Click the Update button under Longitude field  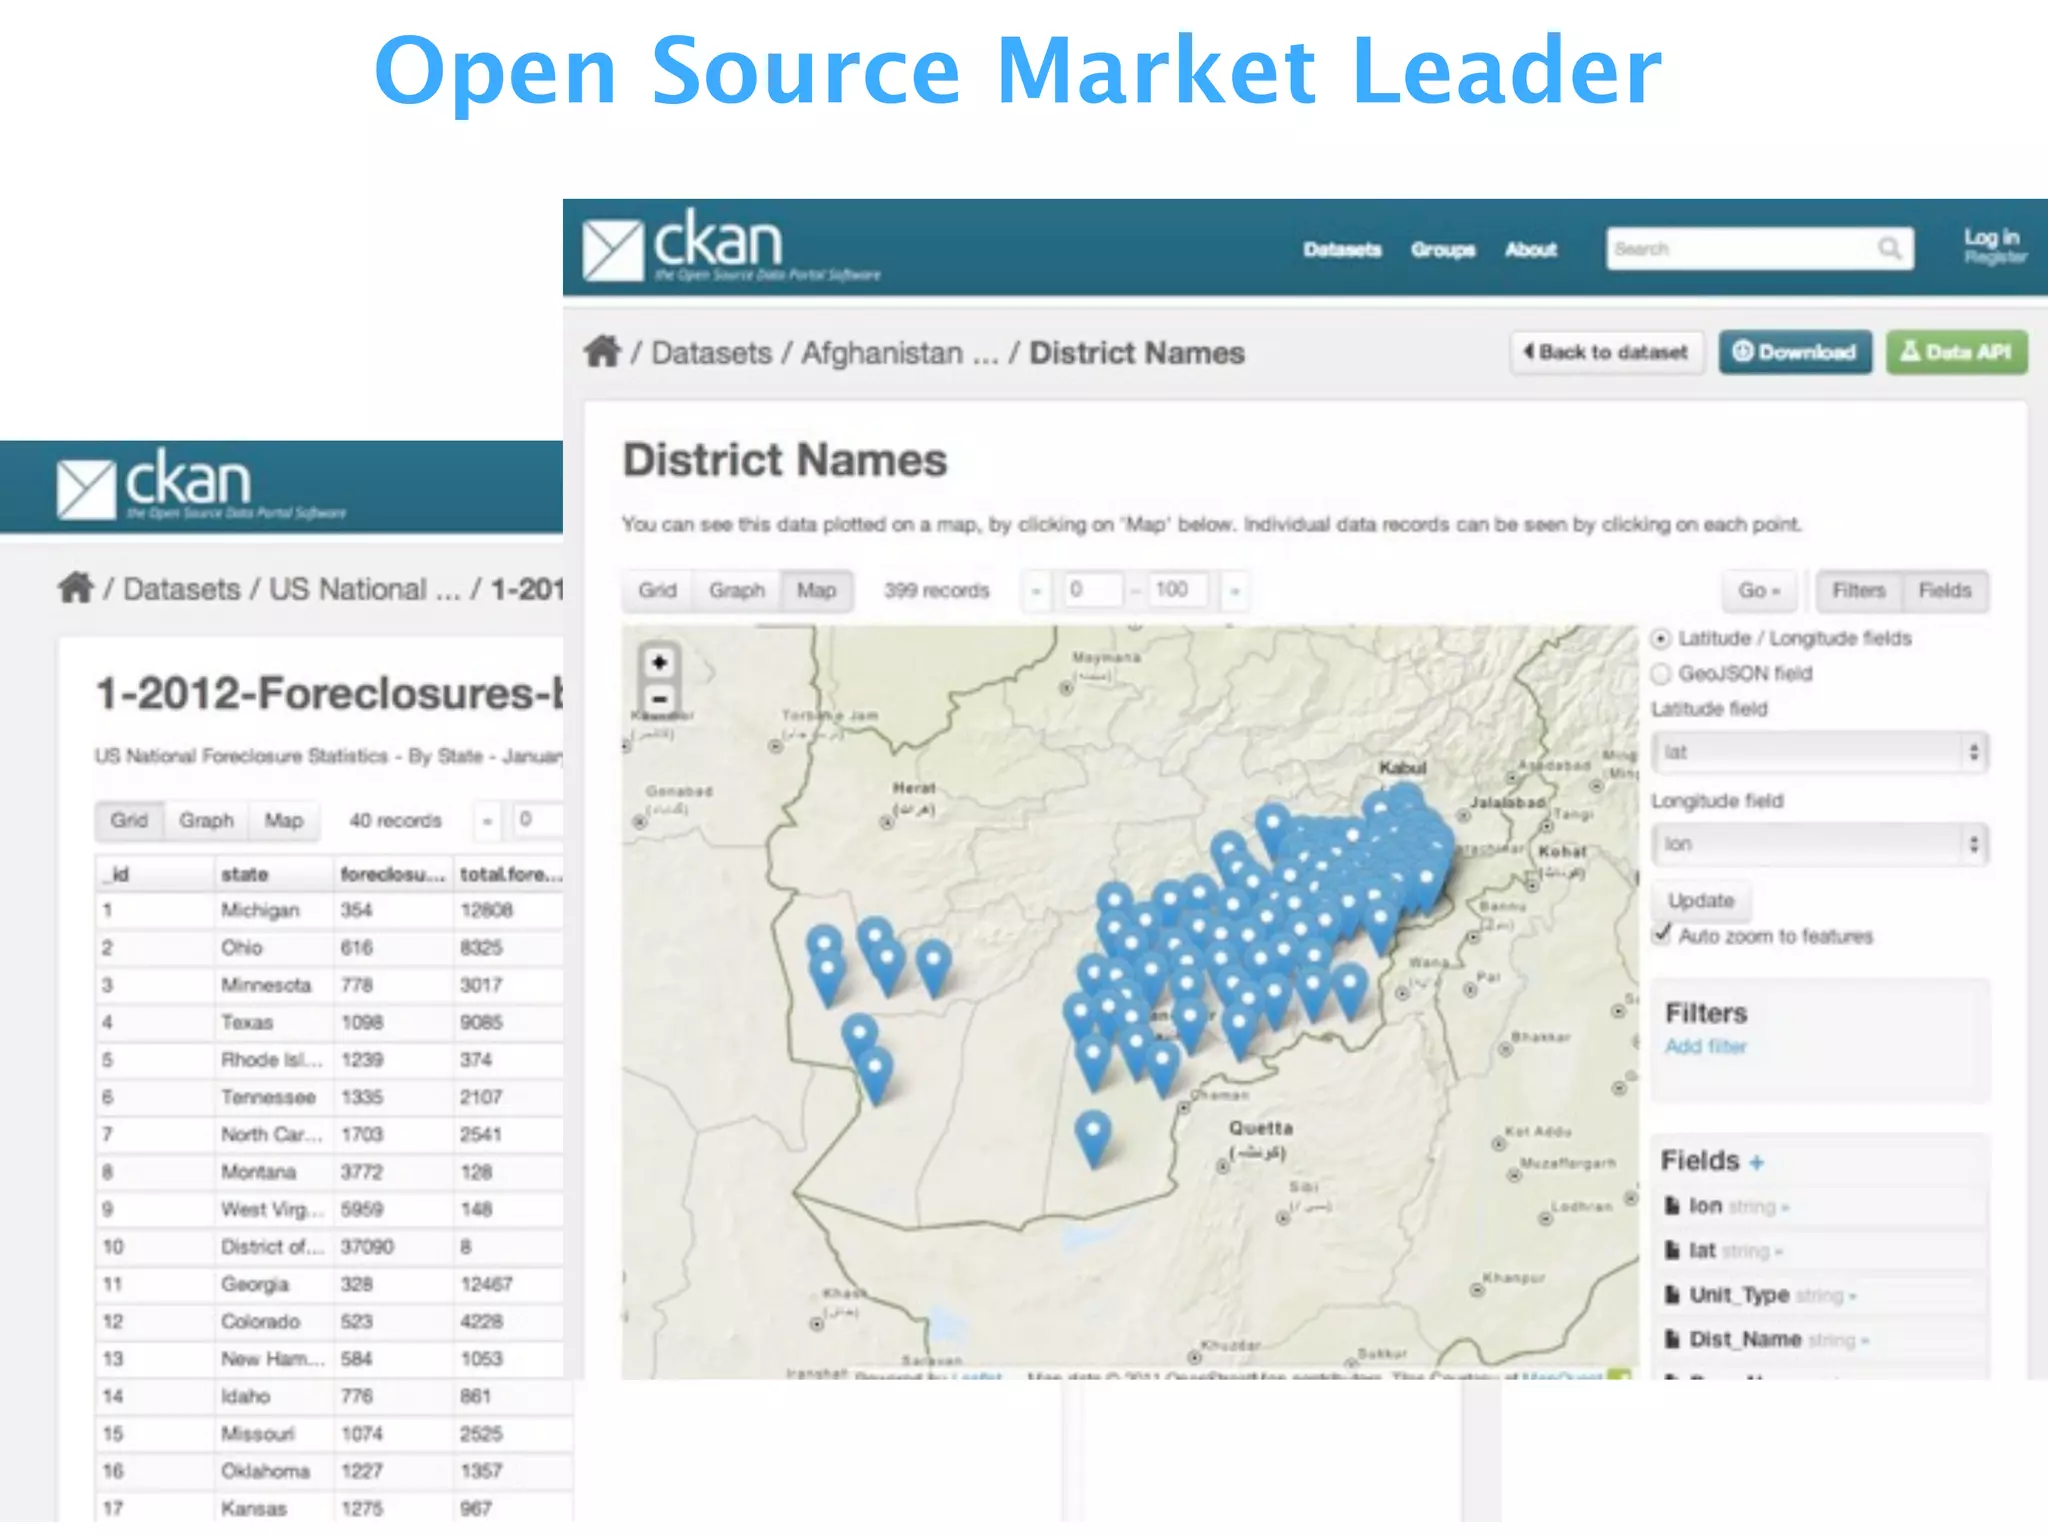coord(1701,900)
